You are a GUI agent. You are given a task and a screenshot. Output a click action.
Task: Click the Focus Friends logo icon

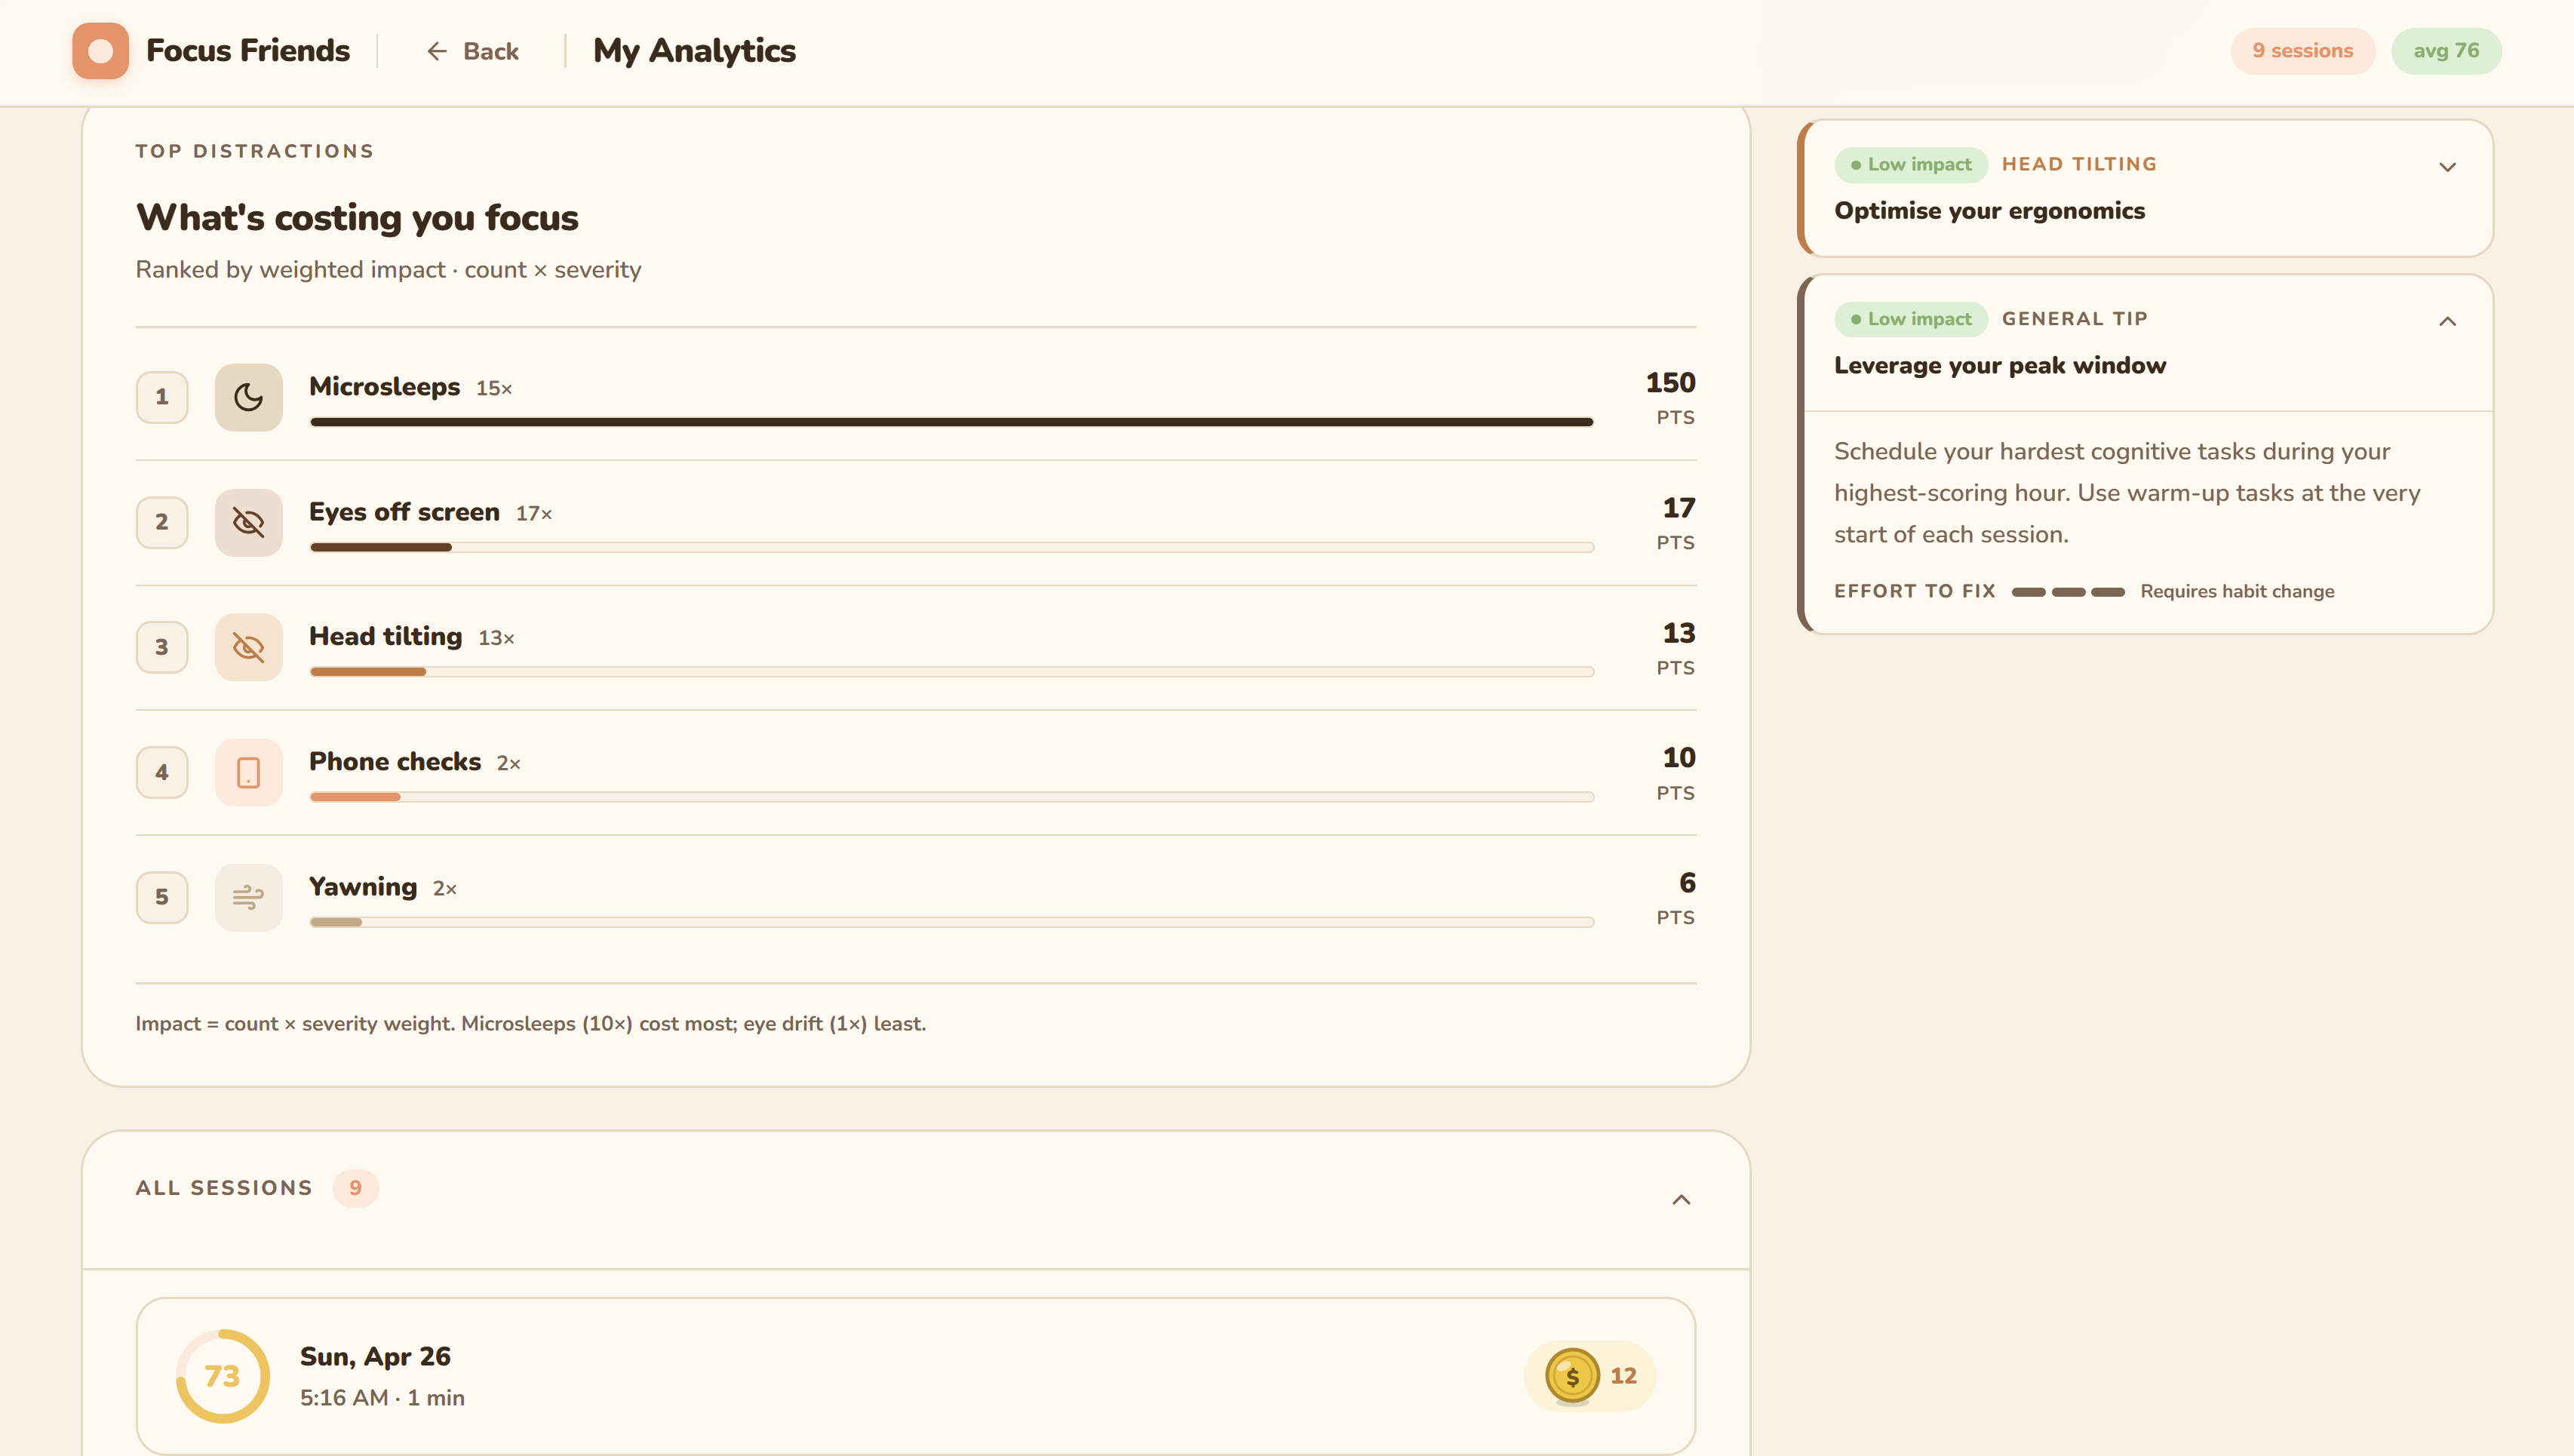(x=100, y=51)
